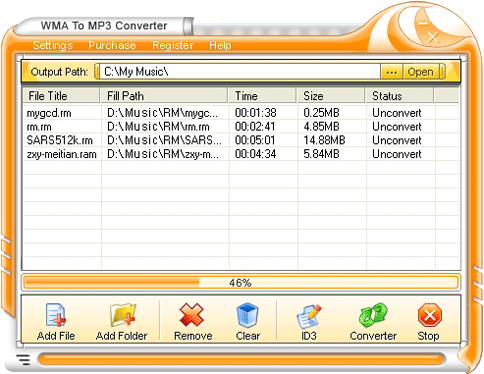
Task: Click Open button next to output path
Action: point(420,72)
